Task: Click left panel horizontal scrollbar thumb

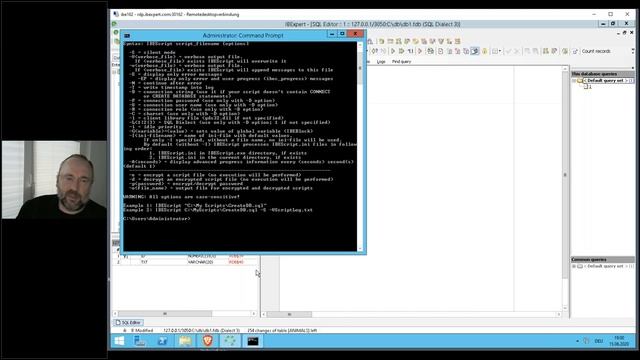Action: pos(165,313)
